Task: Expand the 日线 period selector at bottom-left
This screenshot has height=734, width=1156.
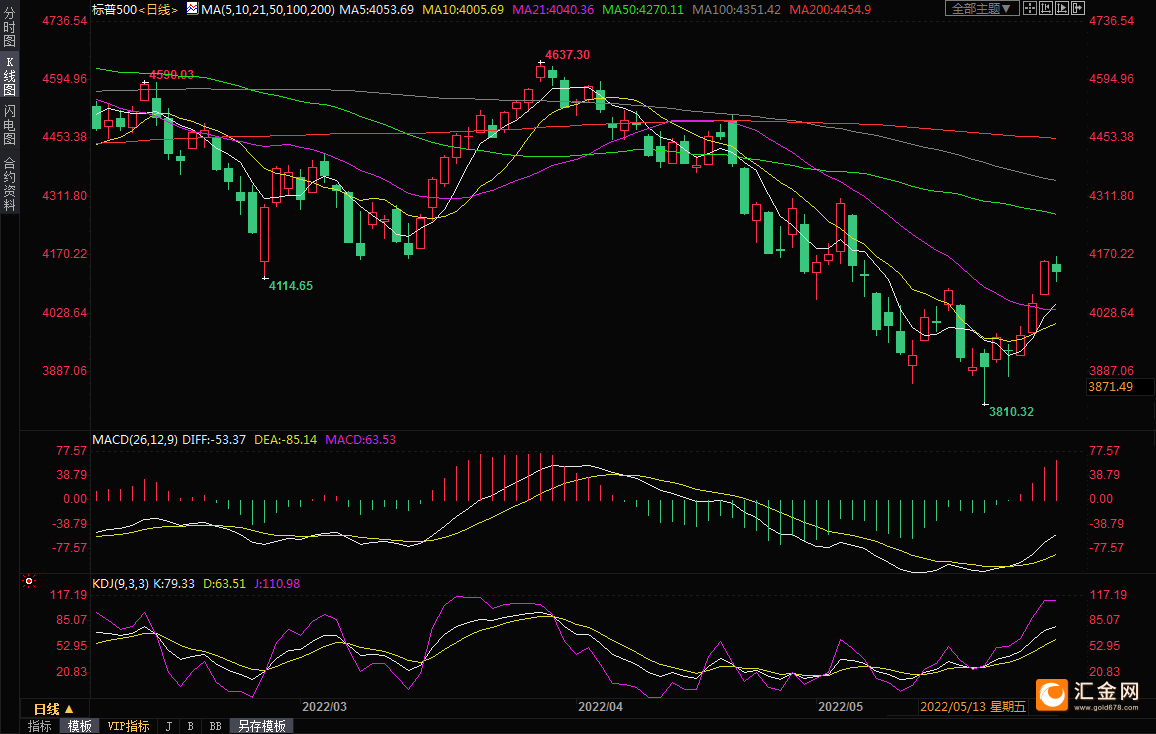Action: [54, 708]
